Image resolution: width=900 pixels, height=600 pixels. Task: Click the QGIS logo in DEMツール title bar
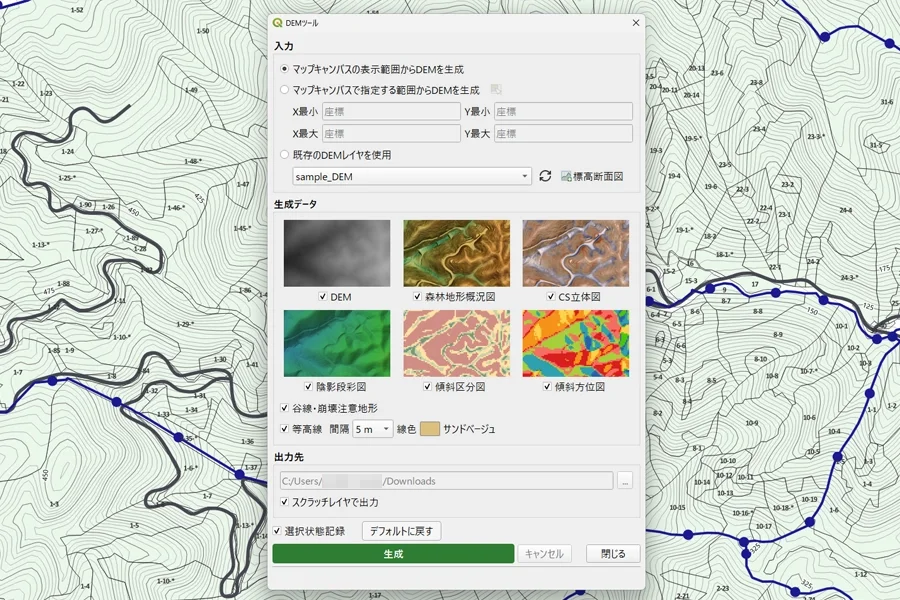click(x=278, y=23)
